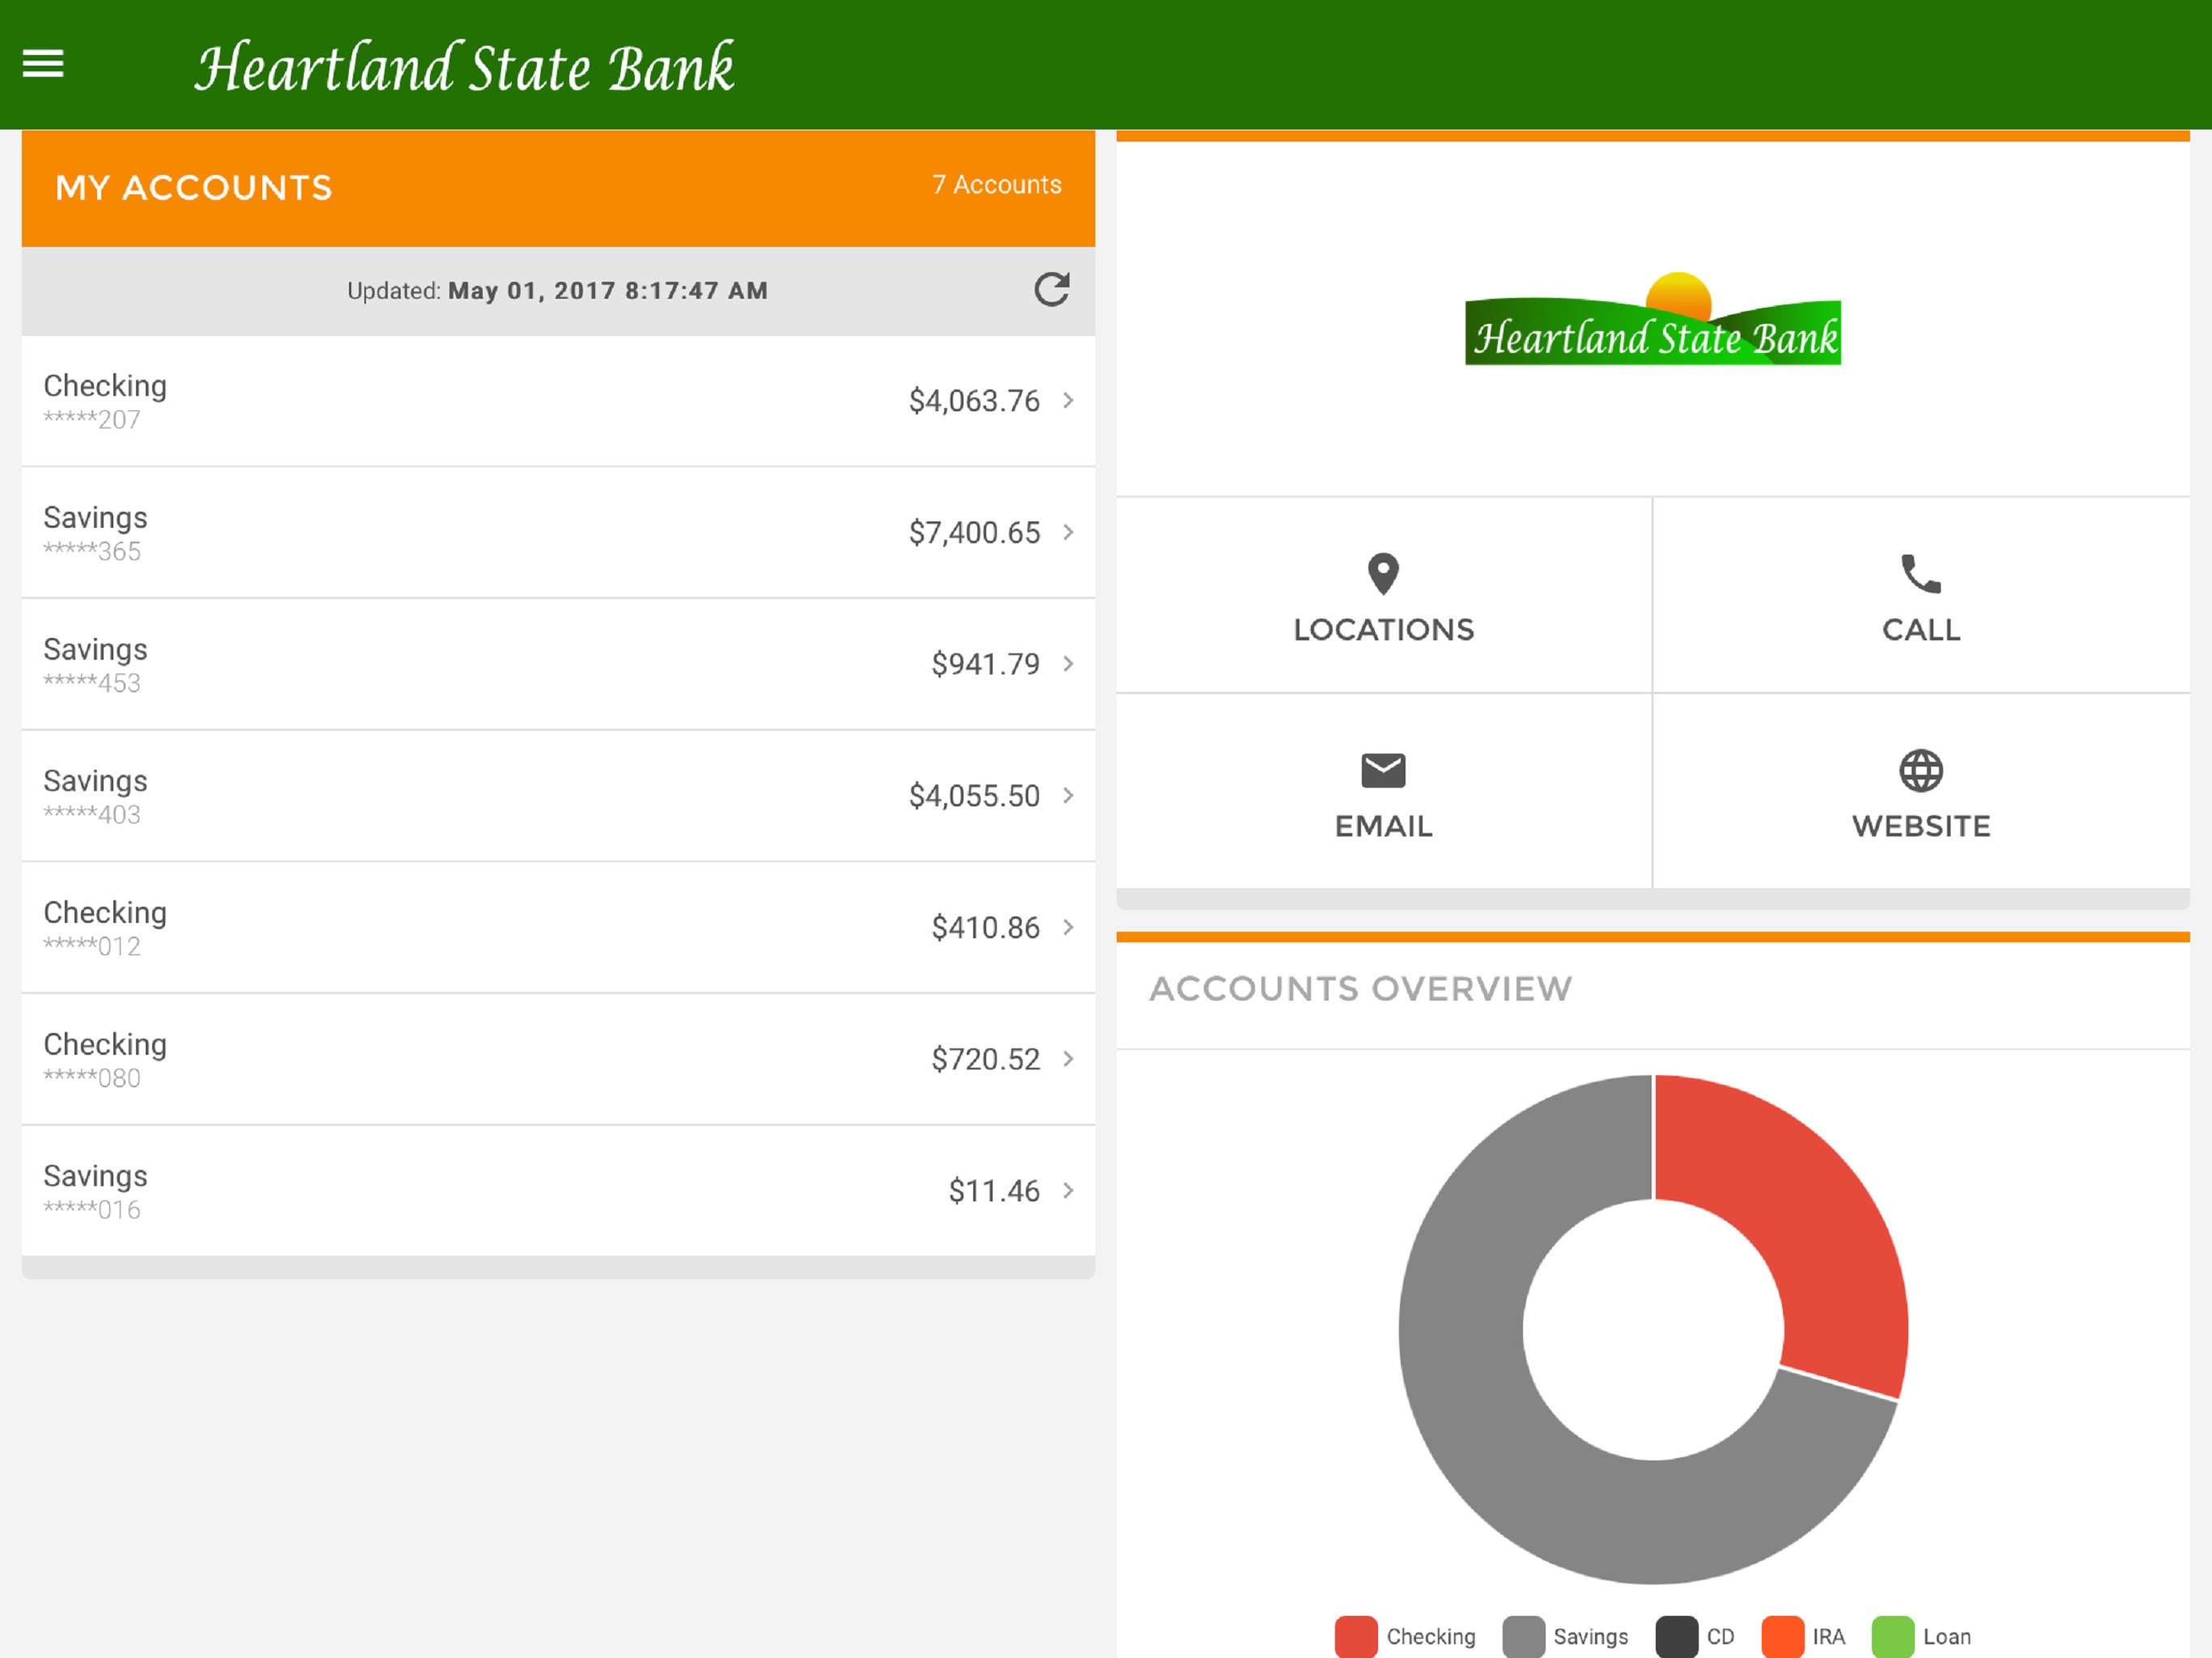Open the LOCATIONS button label
The height and width of the screenshot is (1658, 2212).
point(1383,630)
